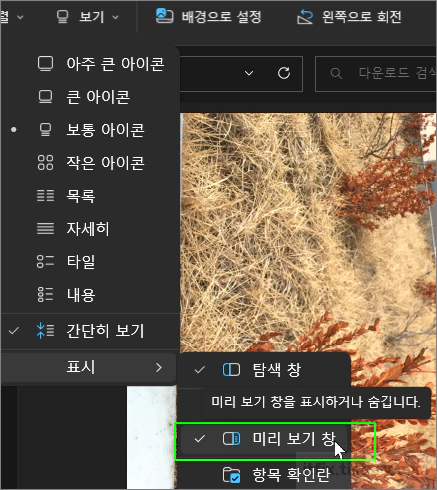Open address bar history dropdown chevron
Viewport: 437px width, 490px height.
pyautogui.click(x=249, y=73)
